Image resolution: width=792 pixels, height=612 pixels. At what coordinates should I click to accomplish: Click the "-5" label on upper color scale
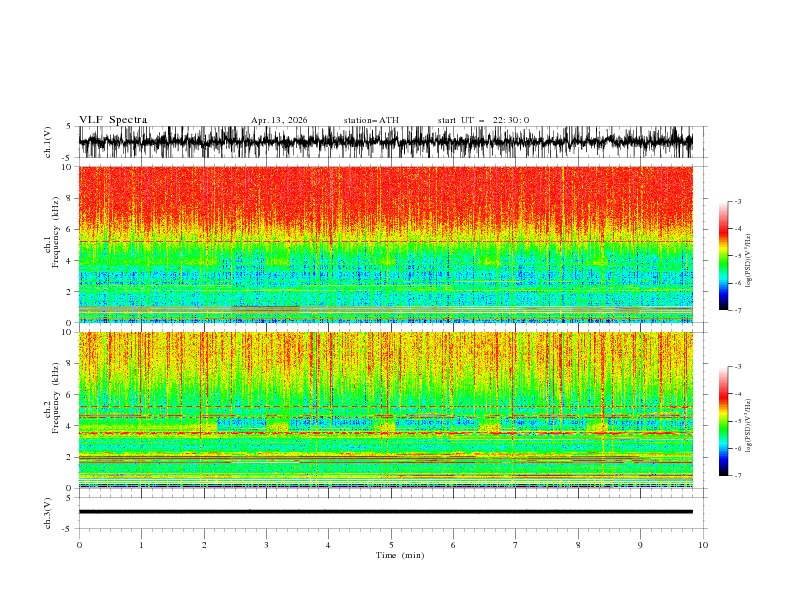tap(737, 256)
